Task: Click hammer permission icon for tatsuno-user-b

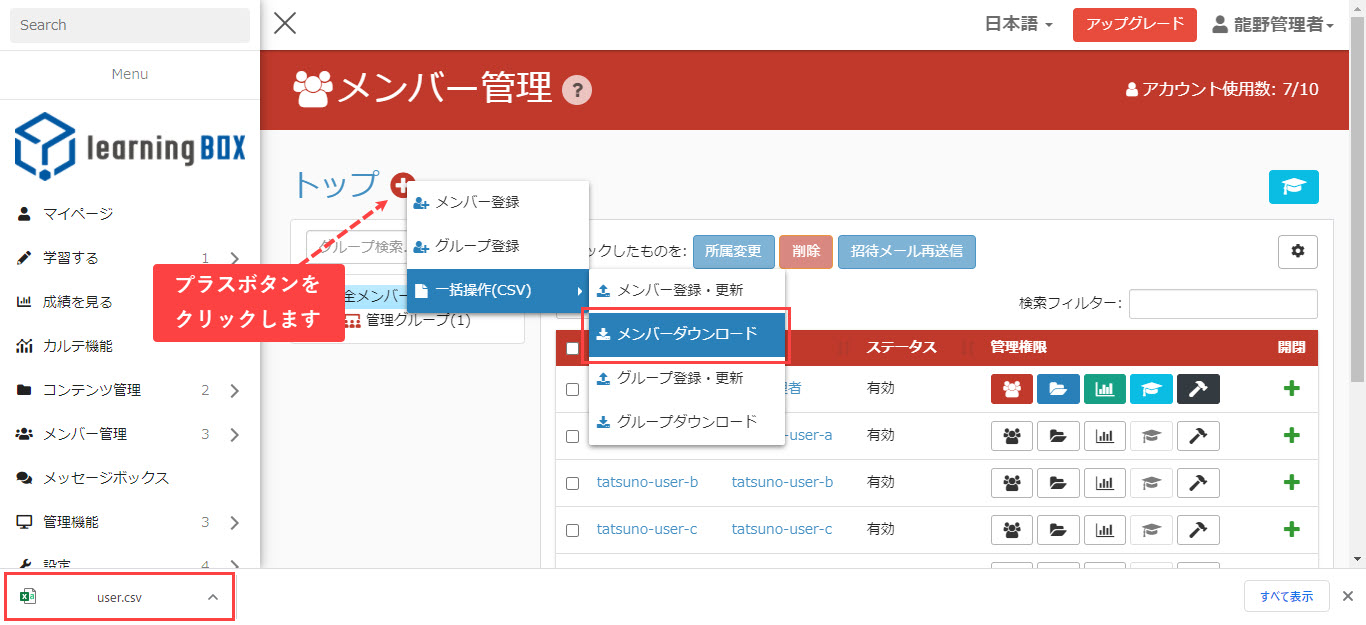Action: 1197,483
